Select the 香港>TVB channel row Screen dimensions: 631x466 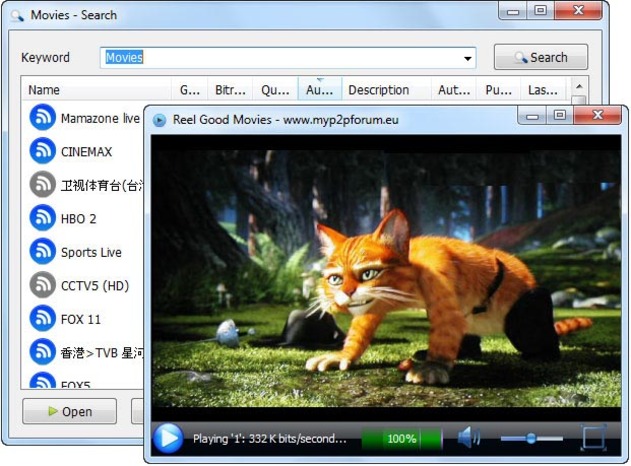click(84, 352)
